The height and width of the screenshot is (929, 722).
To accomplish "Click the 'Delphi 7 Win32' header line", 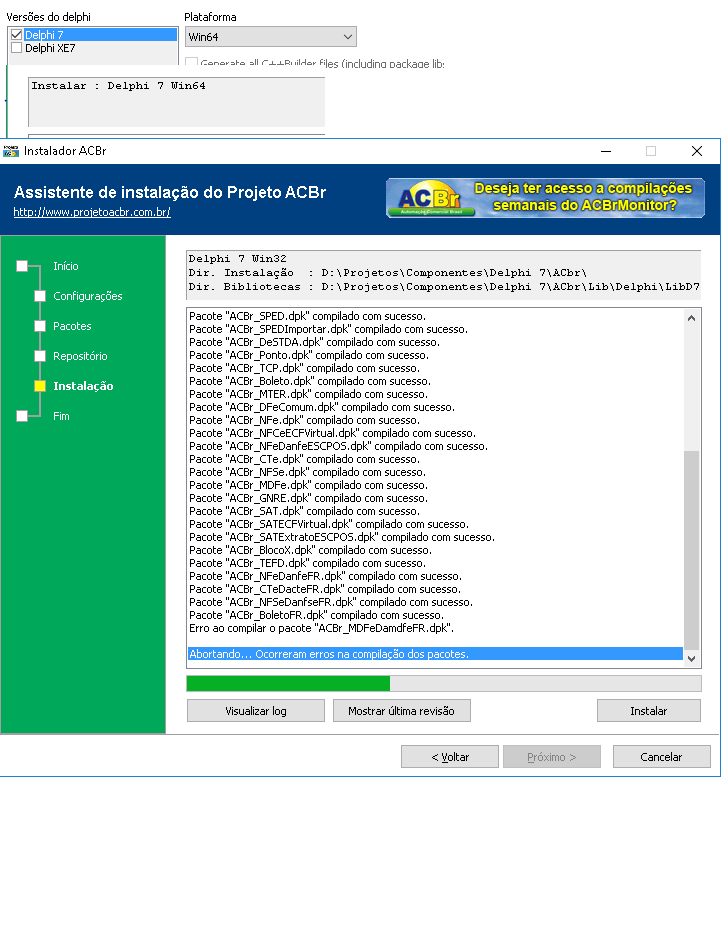I will [x=238, y=258].
